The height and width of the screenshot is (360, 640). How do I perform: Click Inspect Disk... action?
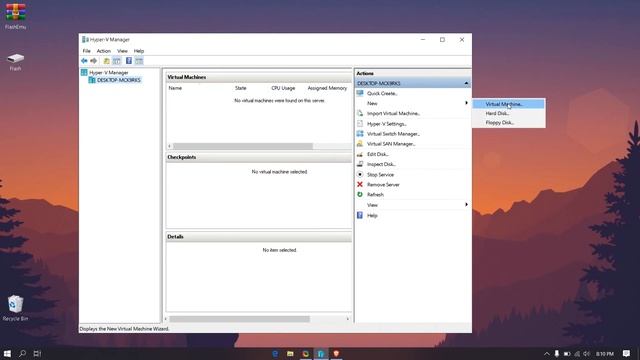point(381,164)
